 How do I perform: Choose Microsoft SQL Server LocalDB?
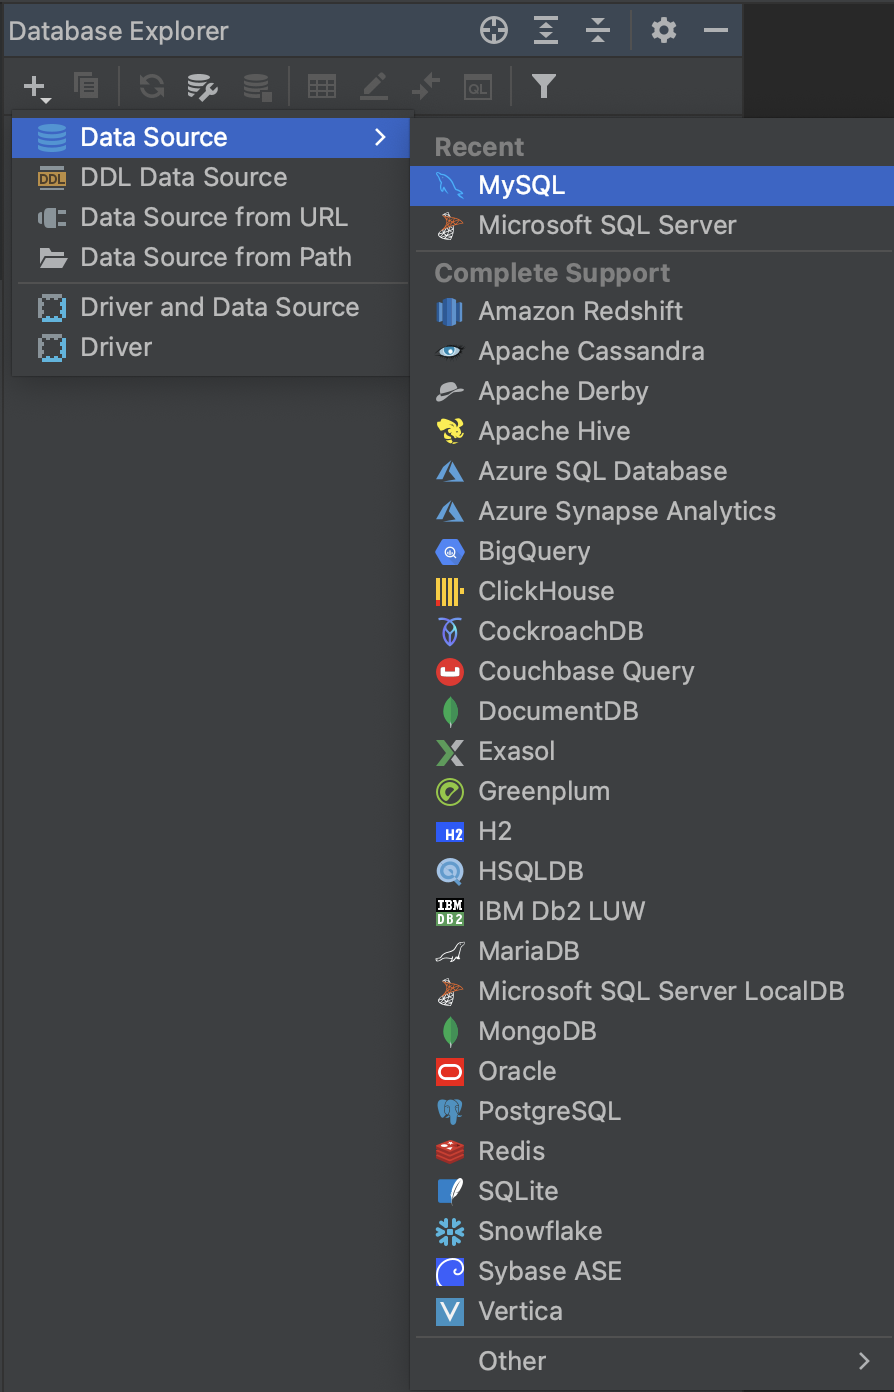pos(652,991)
